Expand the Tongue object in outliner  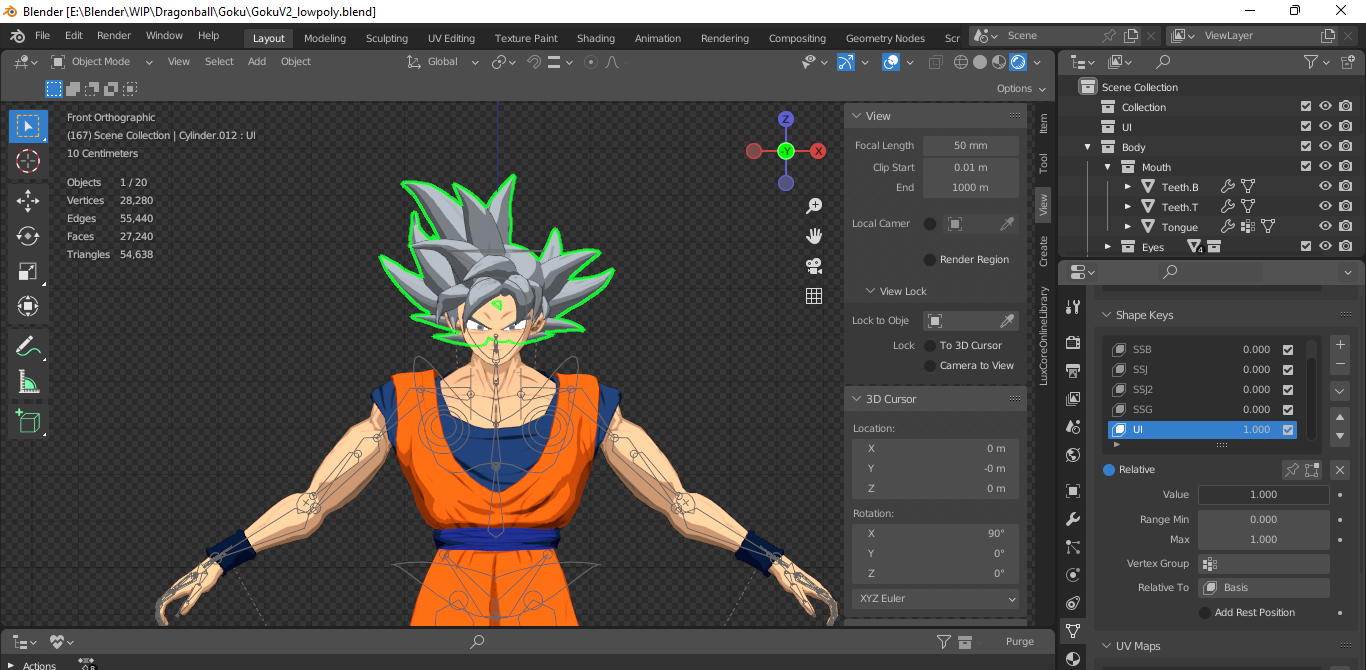point(1128,227)
